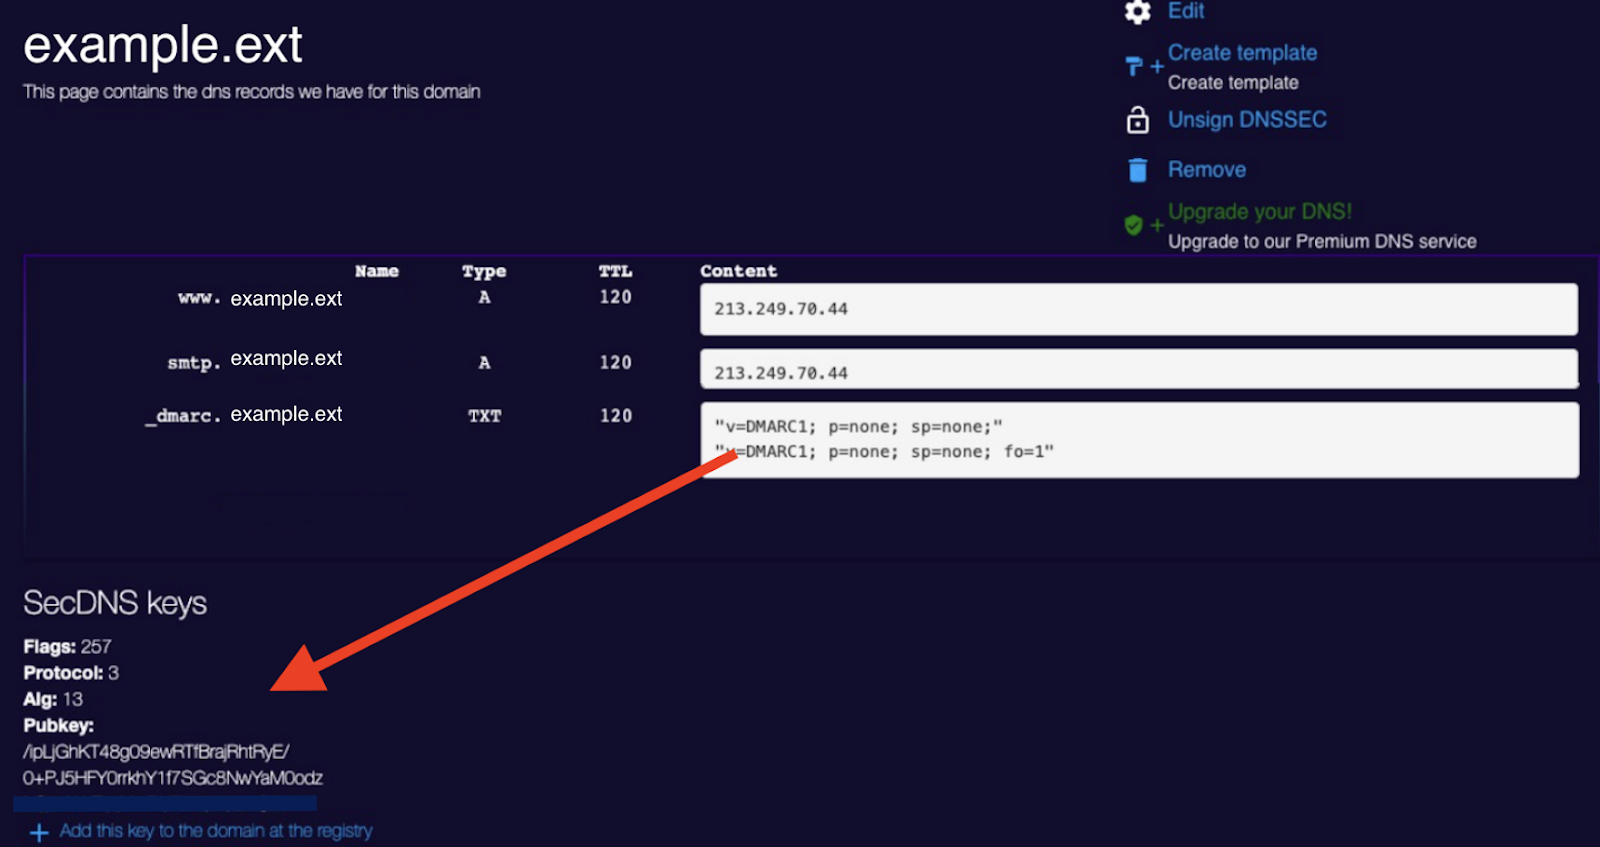The height and width of the screenshot is (847, 1600).
Task: Click the Flags: 257 line
Action: tap(67, 647)
